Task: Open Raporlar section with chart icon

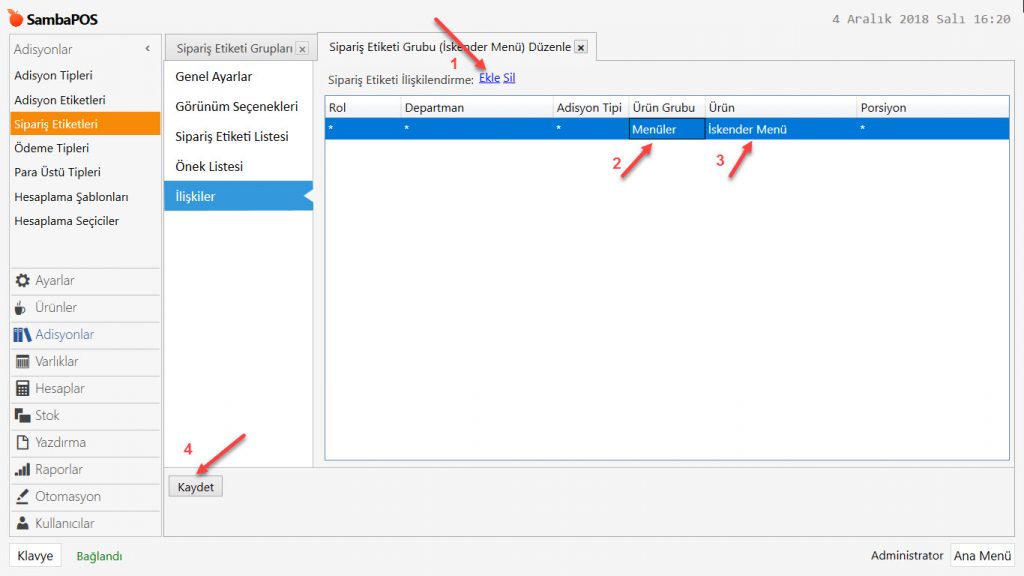Action: [23, 470]
